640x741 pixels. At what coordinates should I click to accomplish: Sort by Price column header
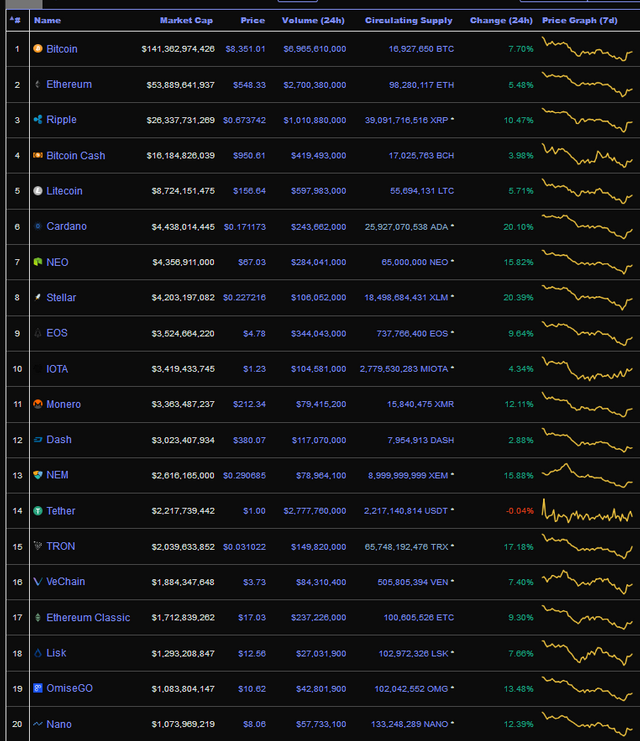pos(252,20)
